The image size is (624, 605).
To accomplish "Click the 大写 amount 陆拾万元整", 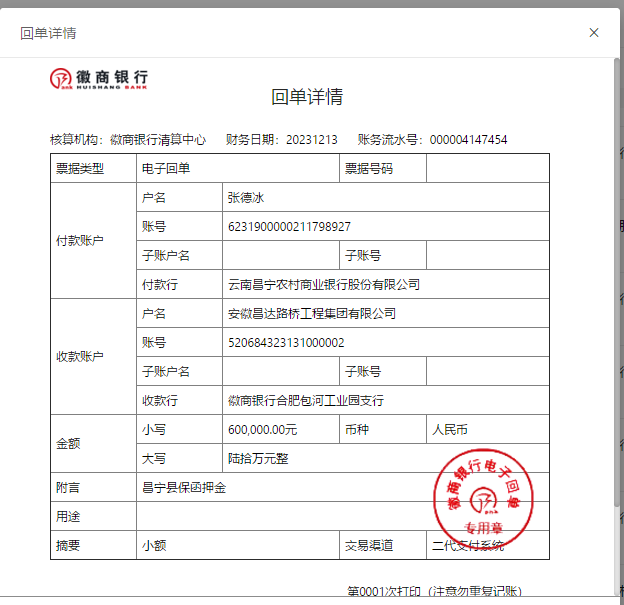I will coord(257,459).
